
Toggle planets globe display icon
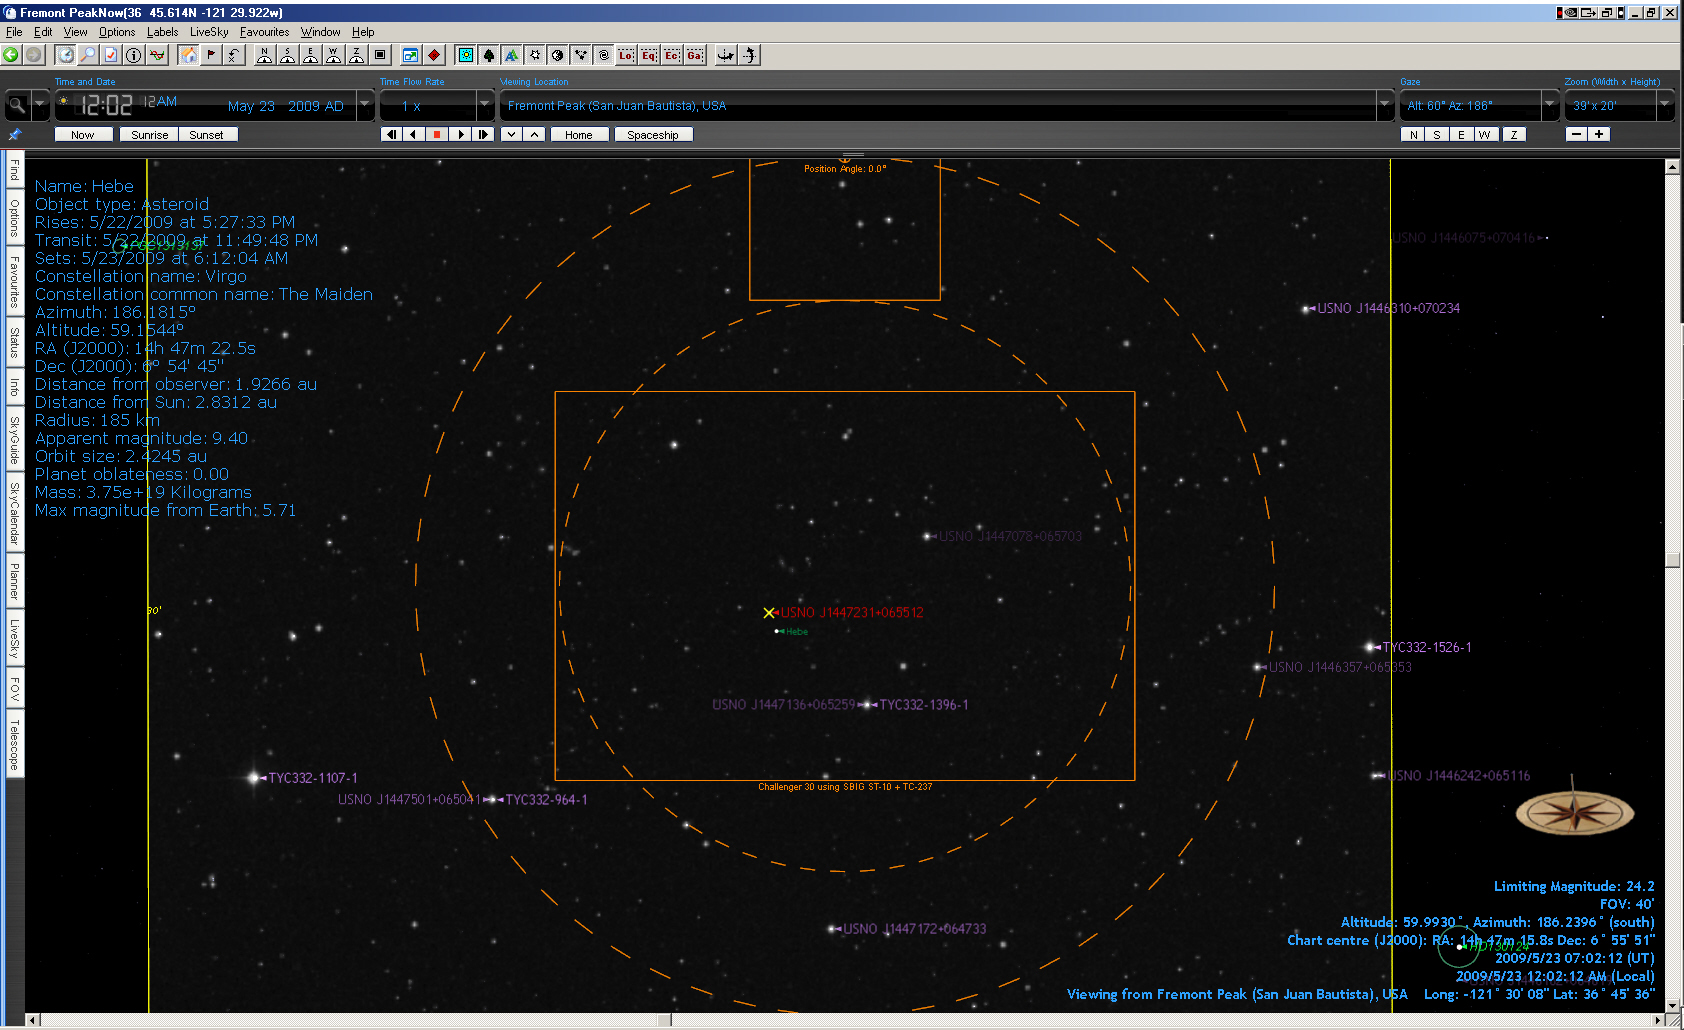[x=558, y=55]
